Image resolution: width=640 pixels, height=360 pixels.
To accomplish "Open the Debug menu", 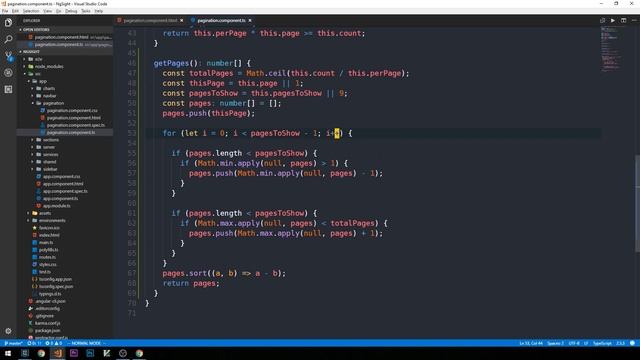I will (x=71, y=11).
